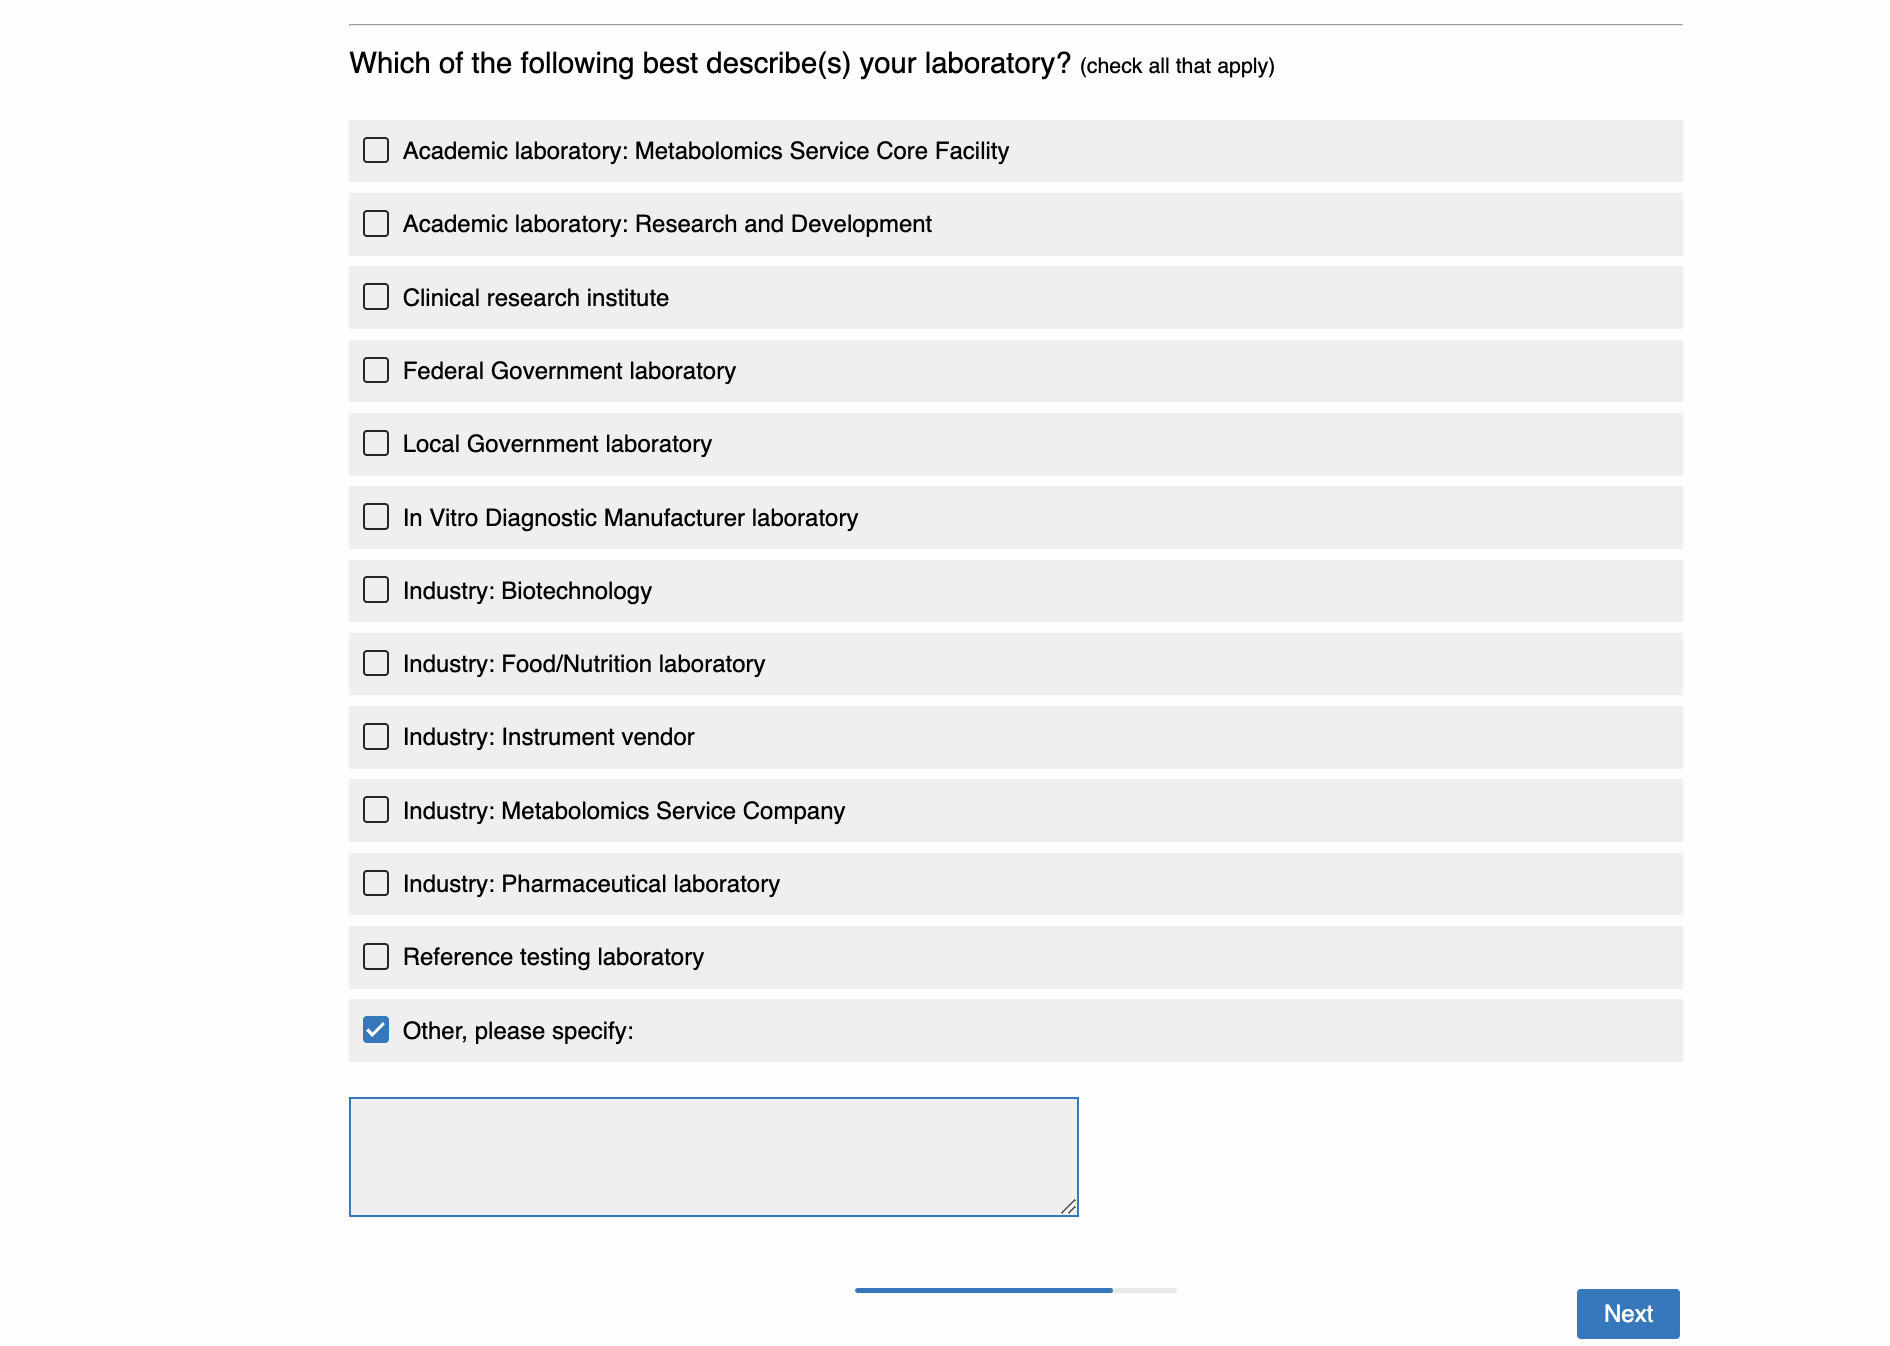Image resolution: width=1890 pixels, height=1346 pixels.
Task: Grab the text area resize handle
Action: (1069, 1207)
